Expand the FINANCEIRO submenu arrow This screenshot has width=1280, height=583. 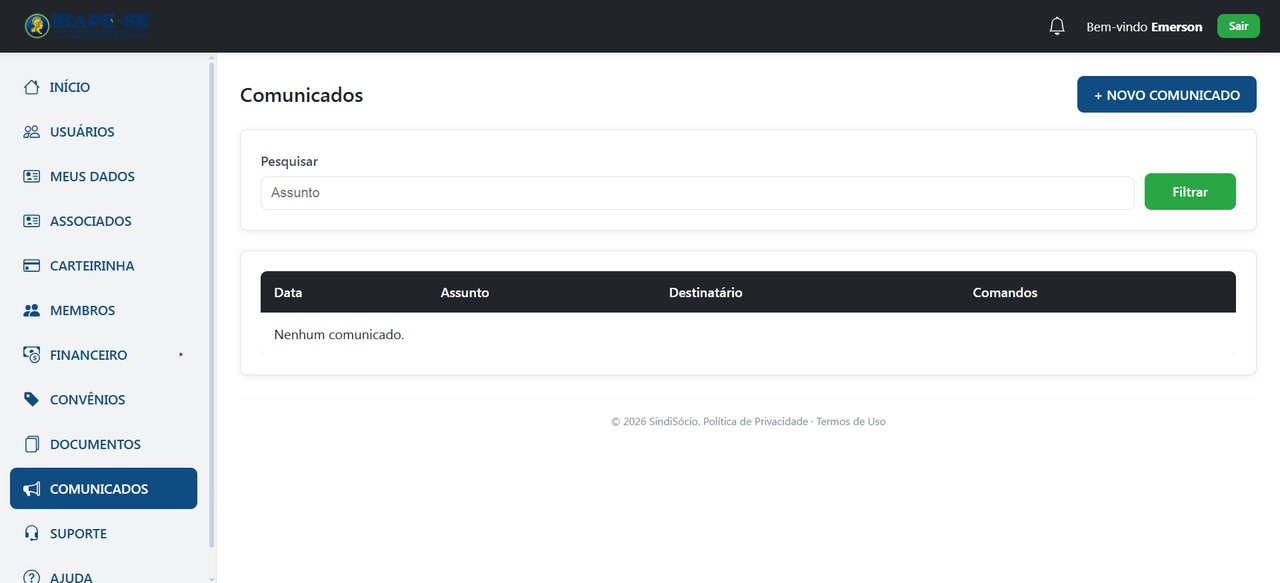click(x=181, y=355)
